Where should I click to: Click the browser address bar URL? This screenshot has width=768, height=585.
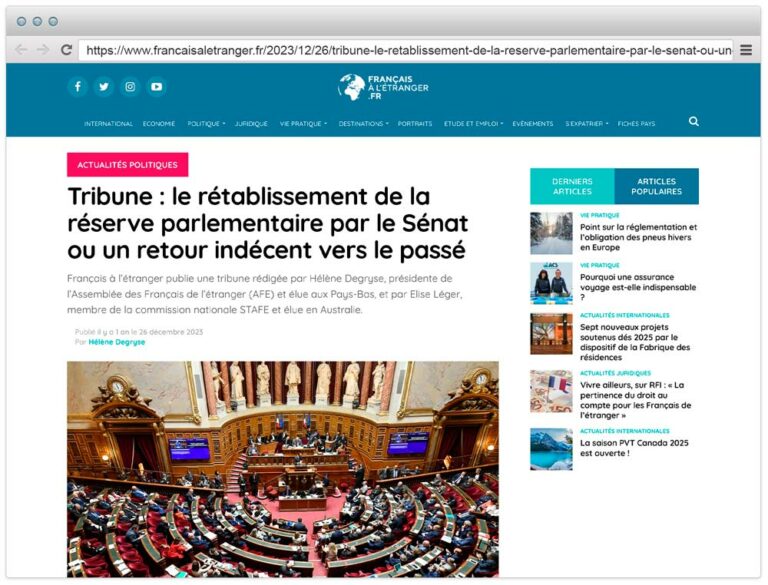coord(406,50)
